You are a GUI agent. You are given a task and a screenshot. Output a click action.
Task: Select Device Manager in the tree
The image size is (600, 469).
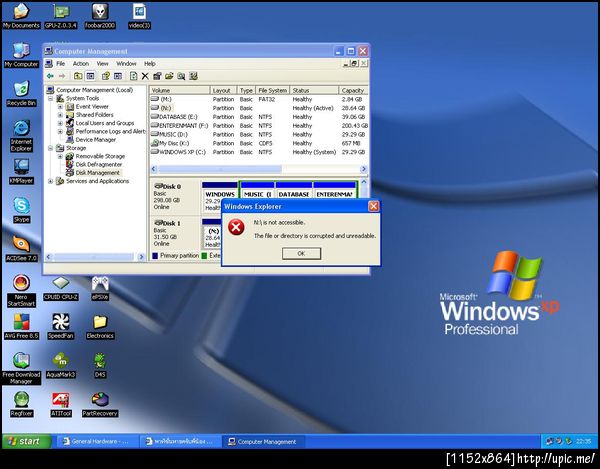91,140
